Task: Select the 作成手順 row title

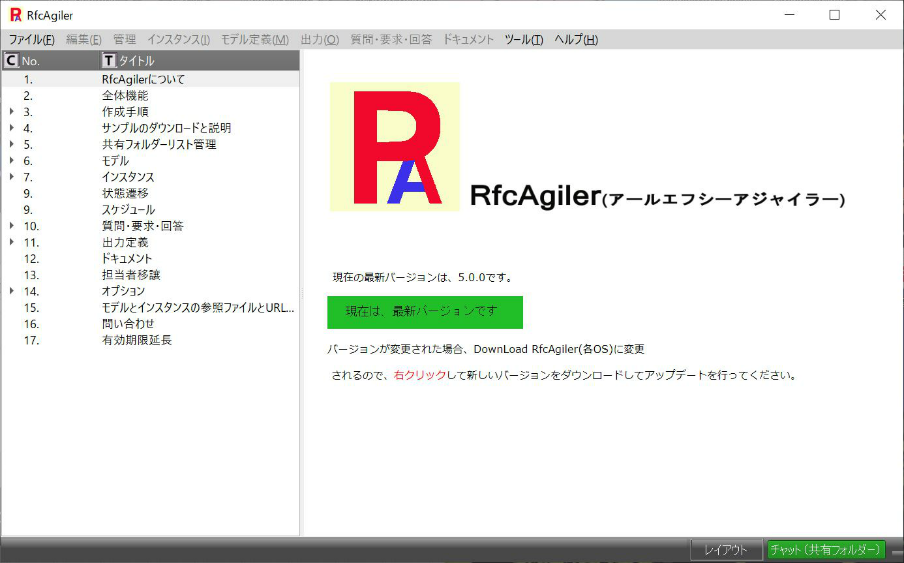Action: click(x=125, y=112)
